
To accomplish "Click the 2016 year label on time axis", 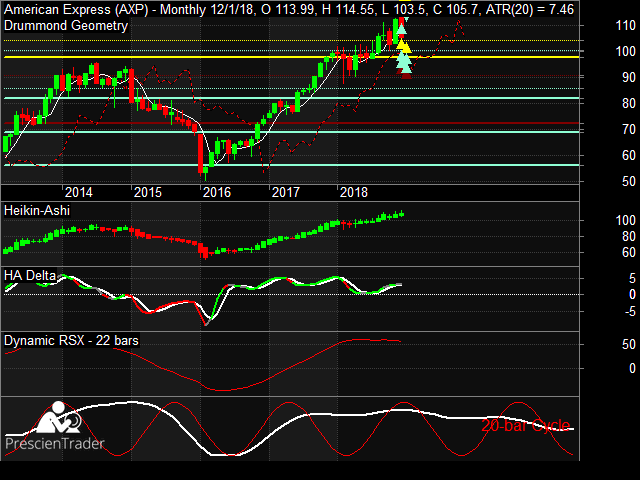I will (217, 192).
